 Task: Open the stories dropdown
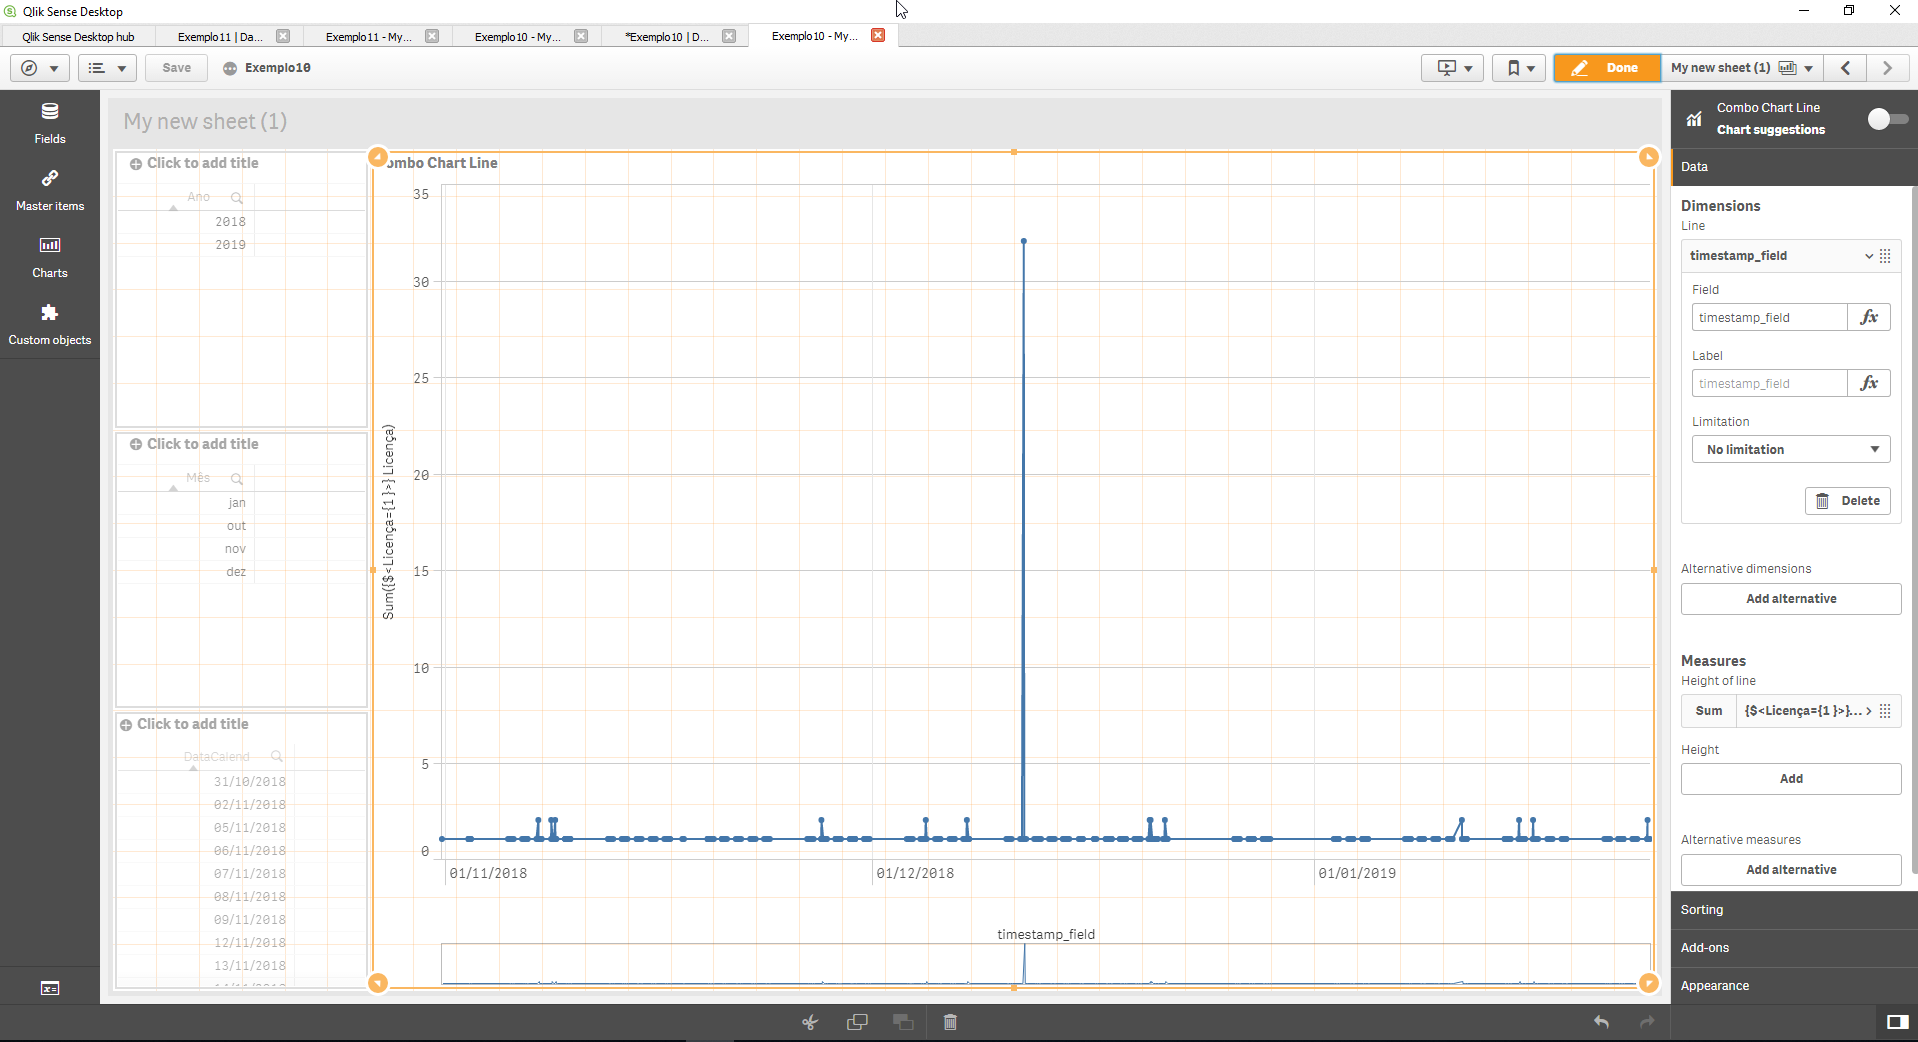[1452, 68]
